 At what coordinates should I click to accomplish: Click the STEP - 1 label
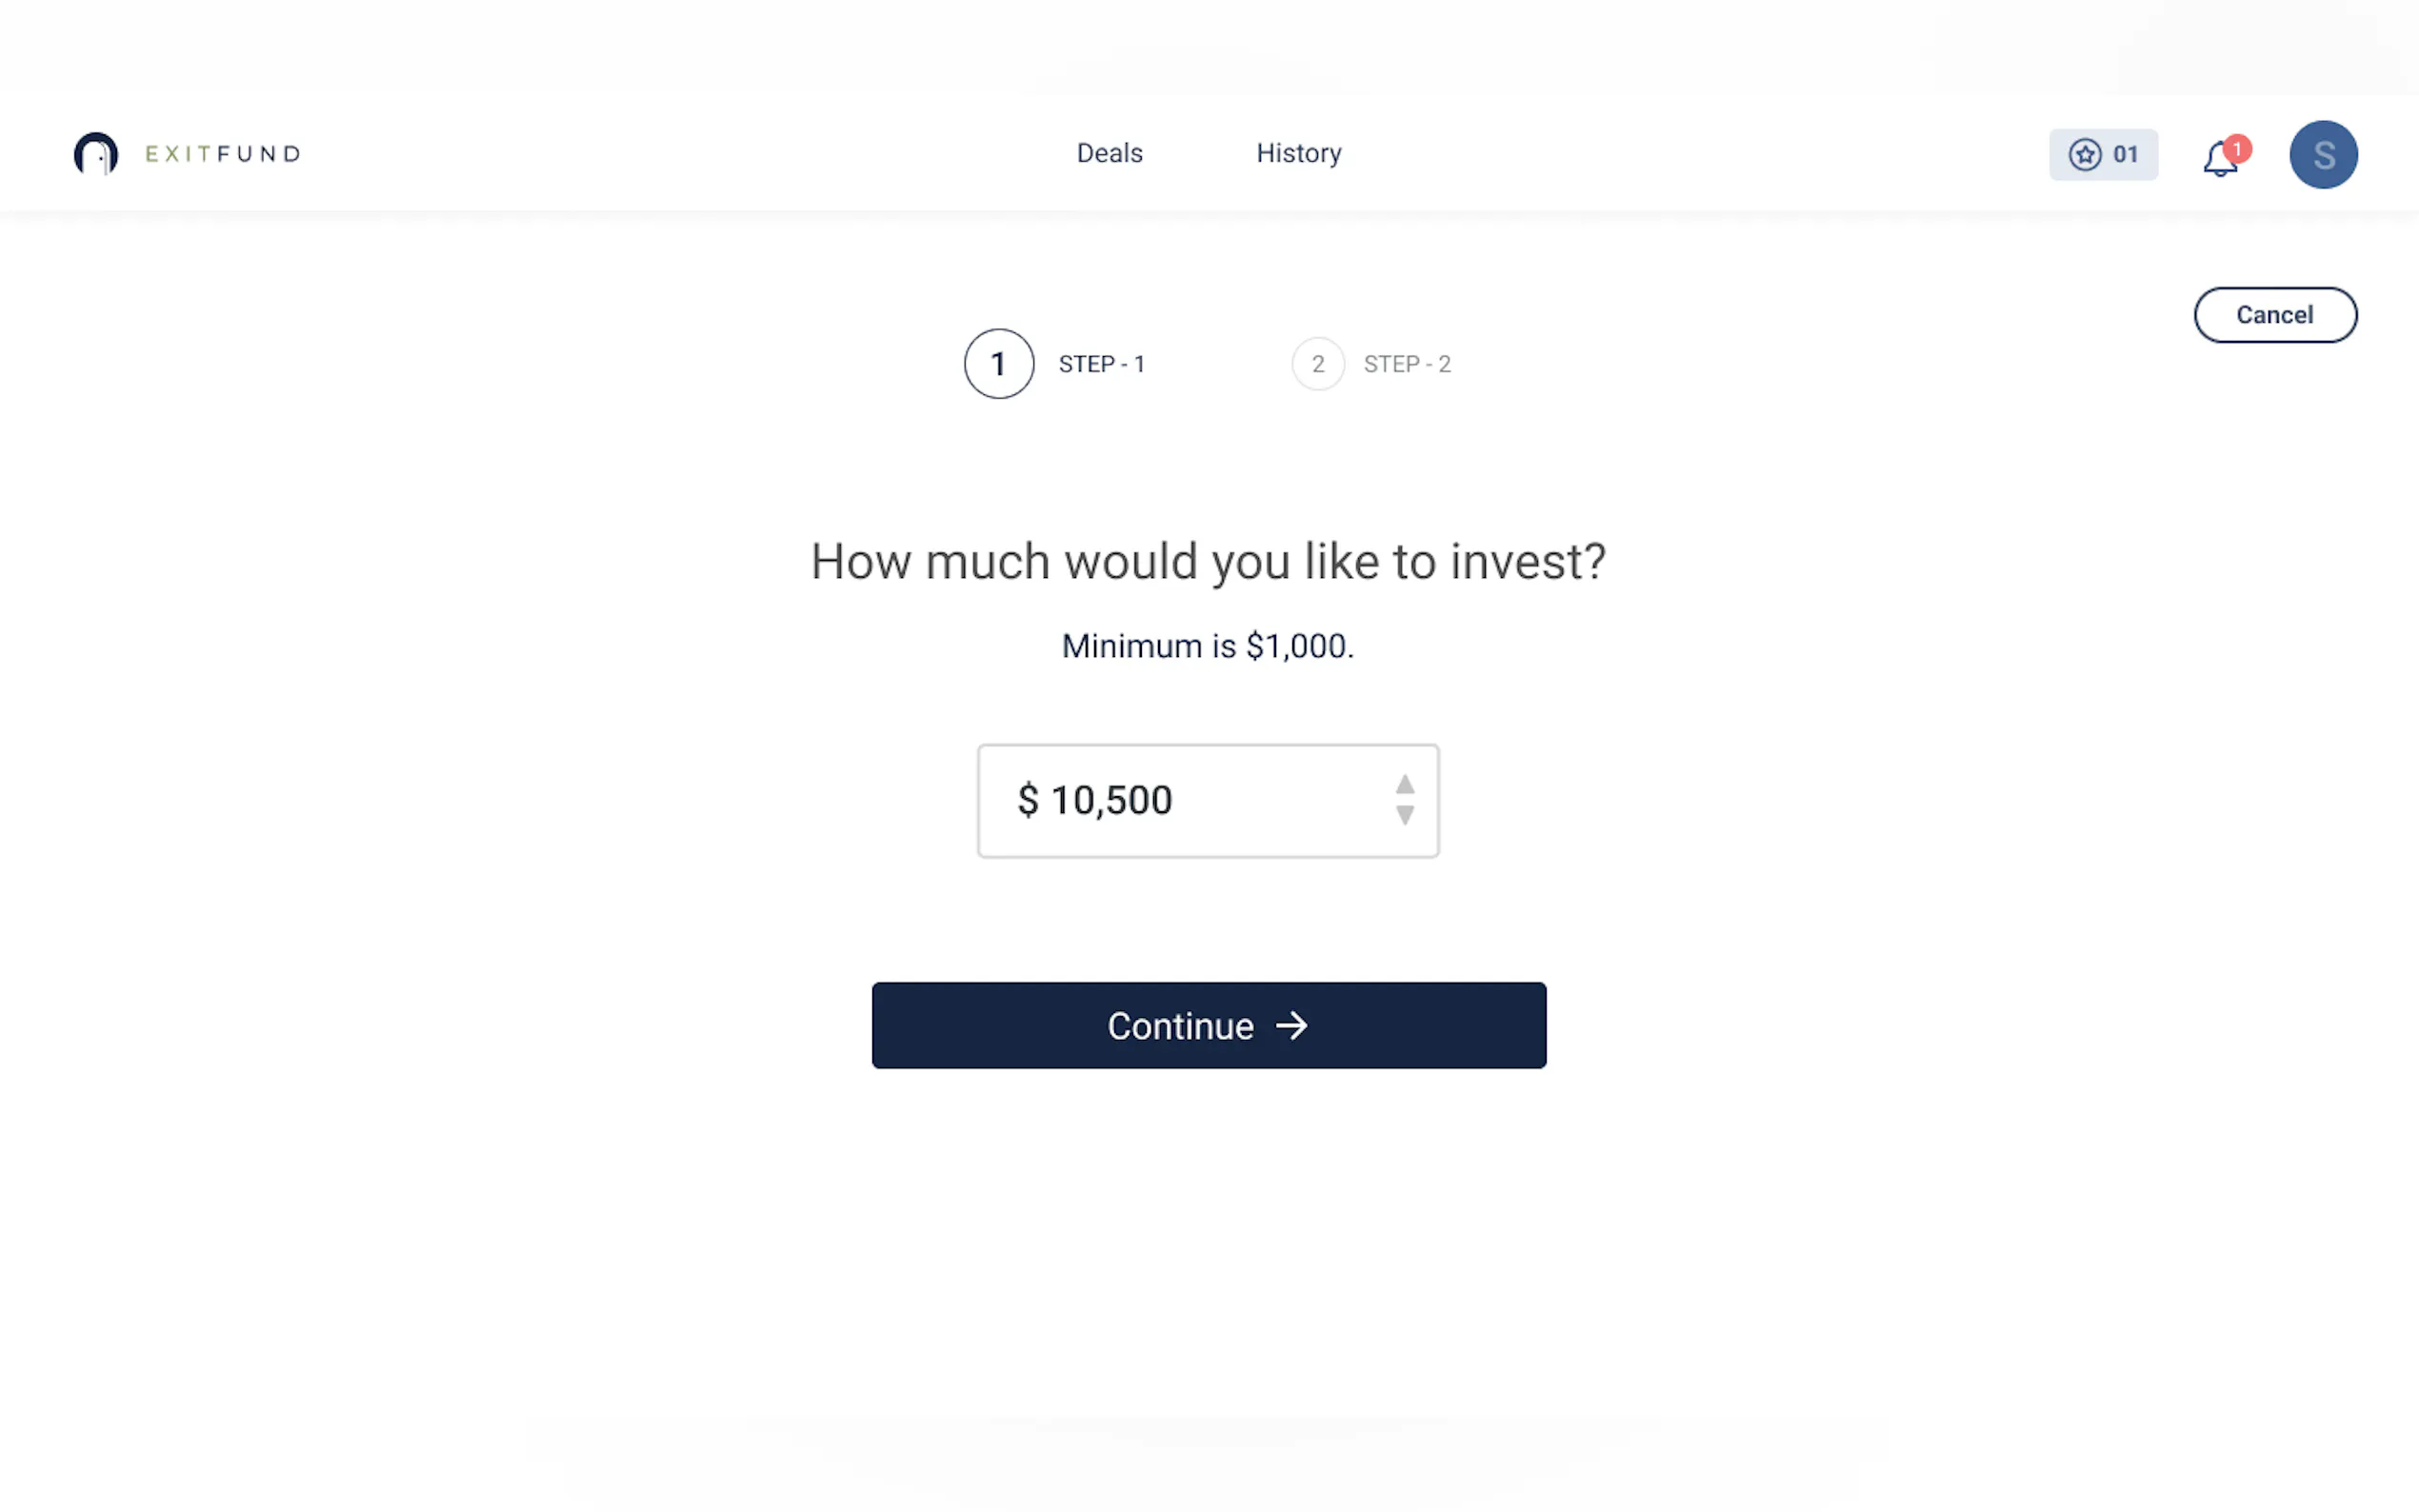[1102, 363]
